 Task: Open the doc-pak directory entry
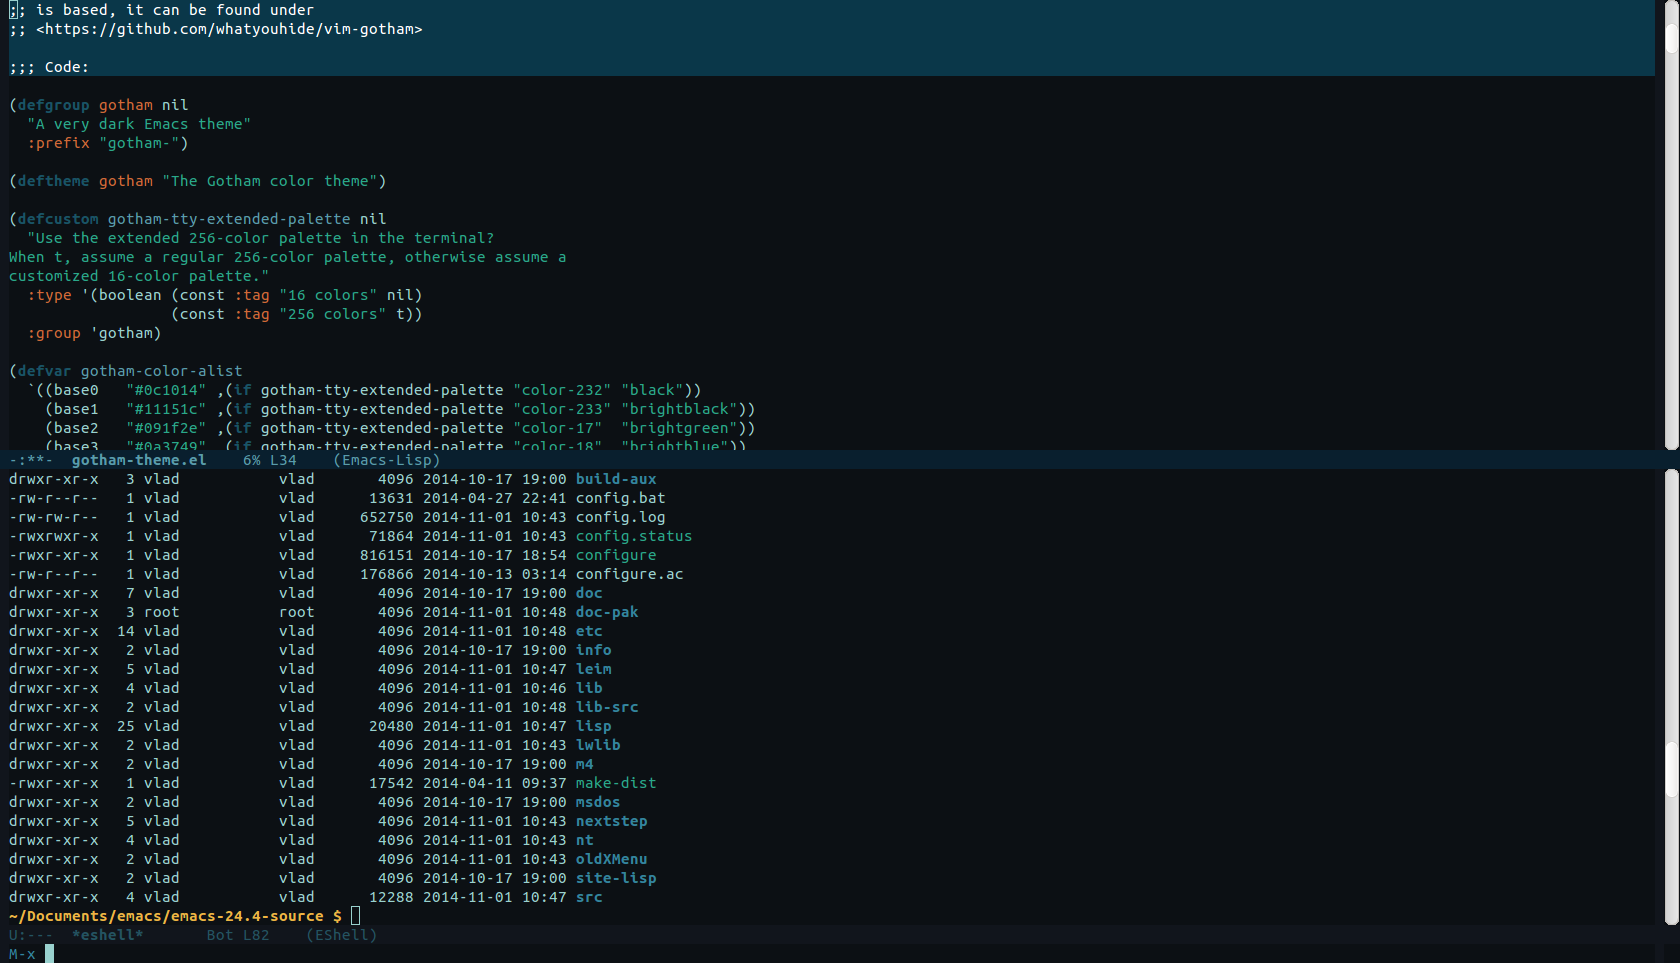[607, 612]
